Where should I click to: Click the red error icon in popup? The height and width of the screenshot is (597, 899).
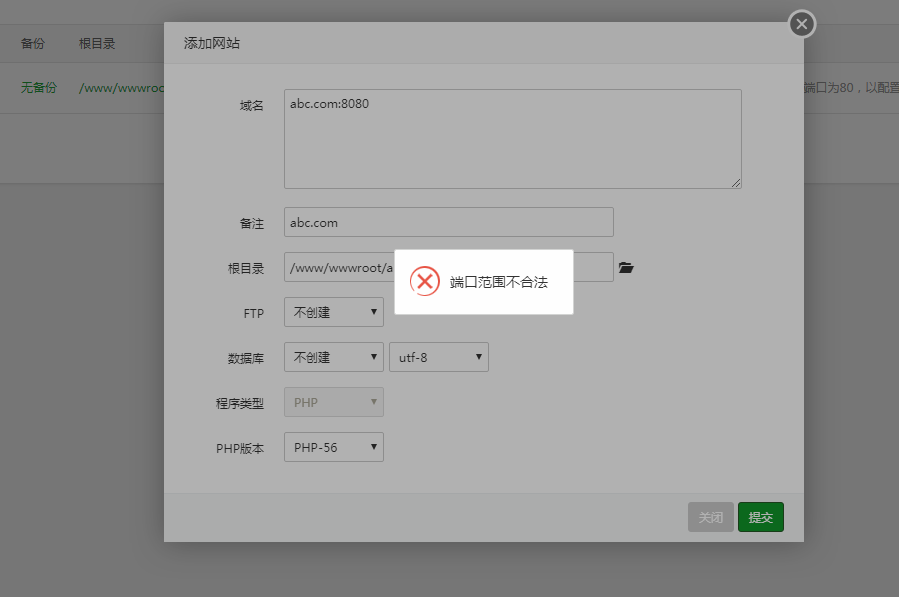[426, 281]
